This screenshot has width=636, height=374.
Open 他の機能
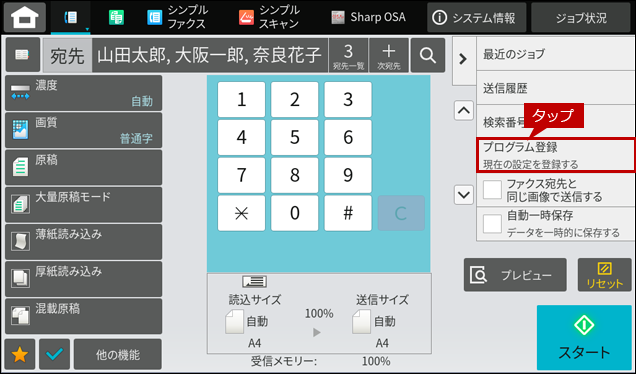[x=118, y=355]
